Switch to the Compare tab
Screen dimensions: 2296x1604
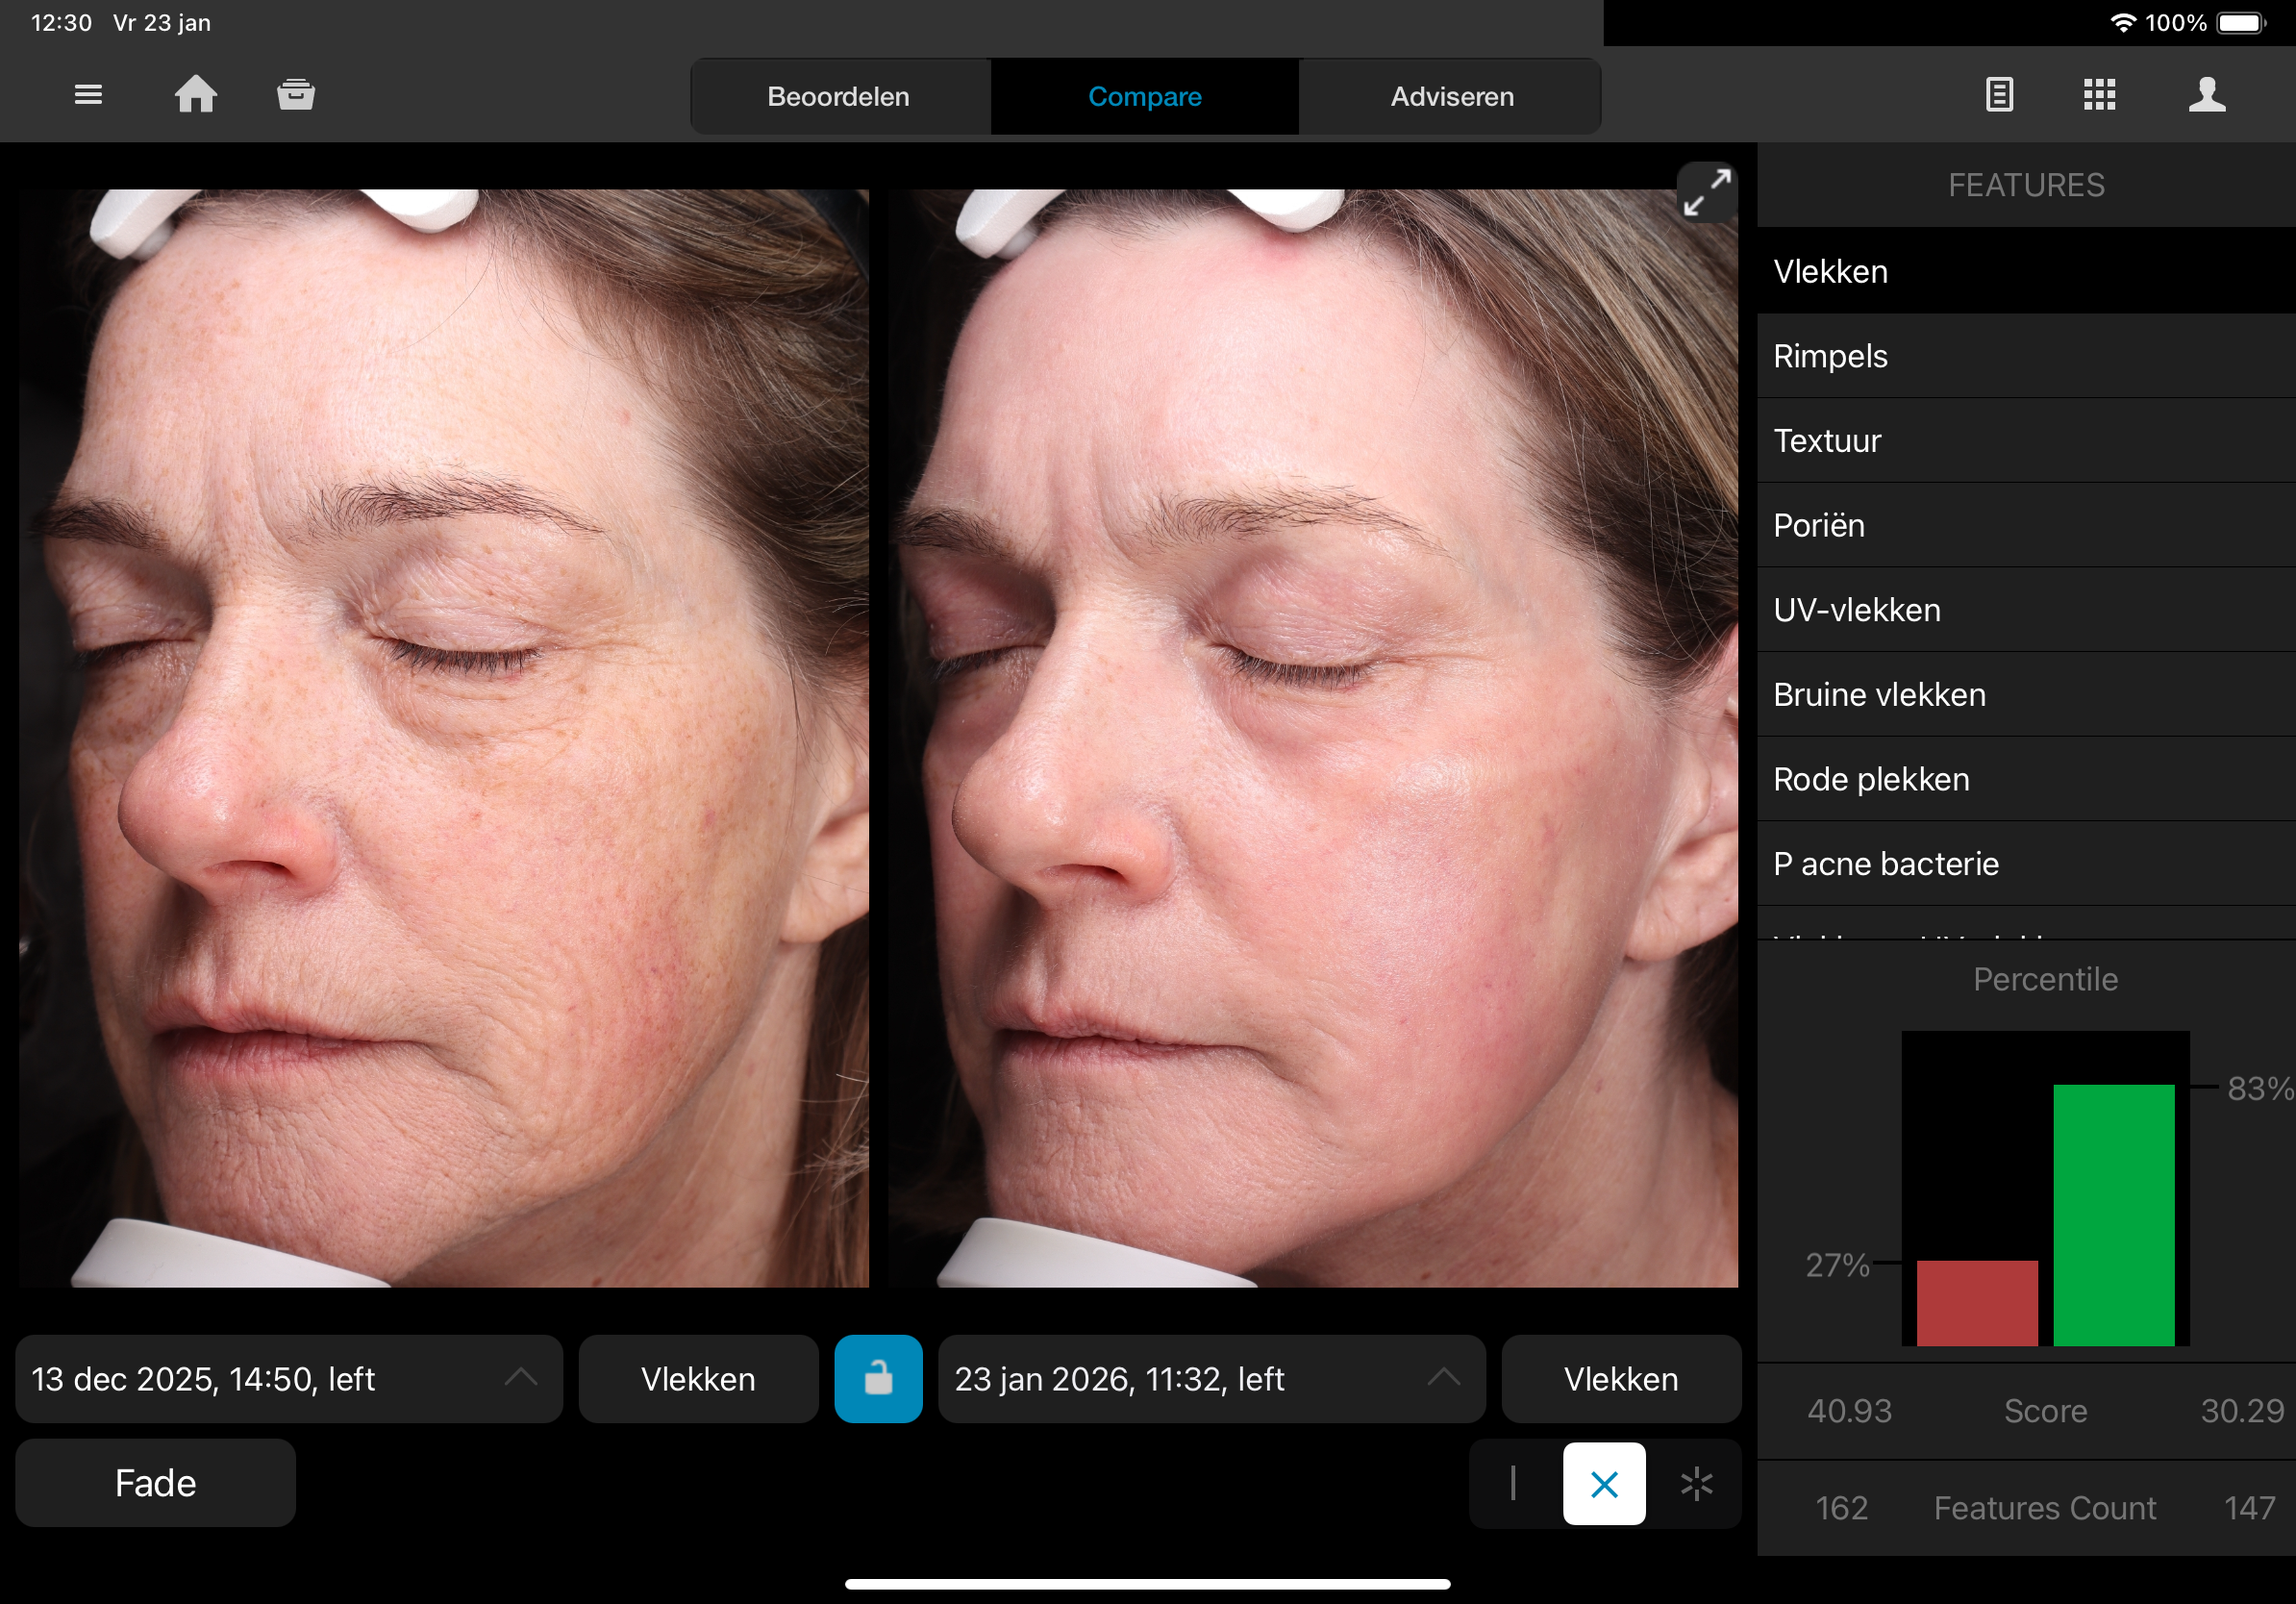pos(1145,97)
